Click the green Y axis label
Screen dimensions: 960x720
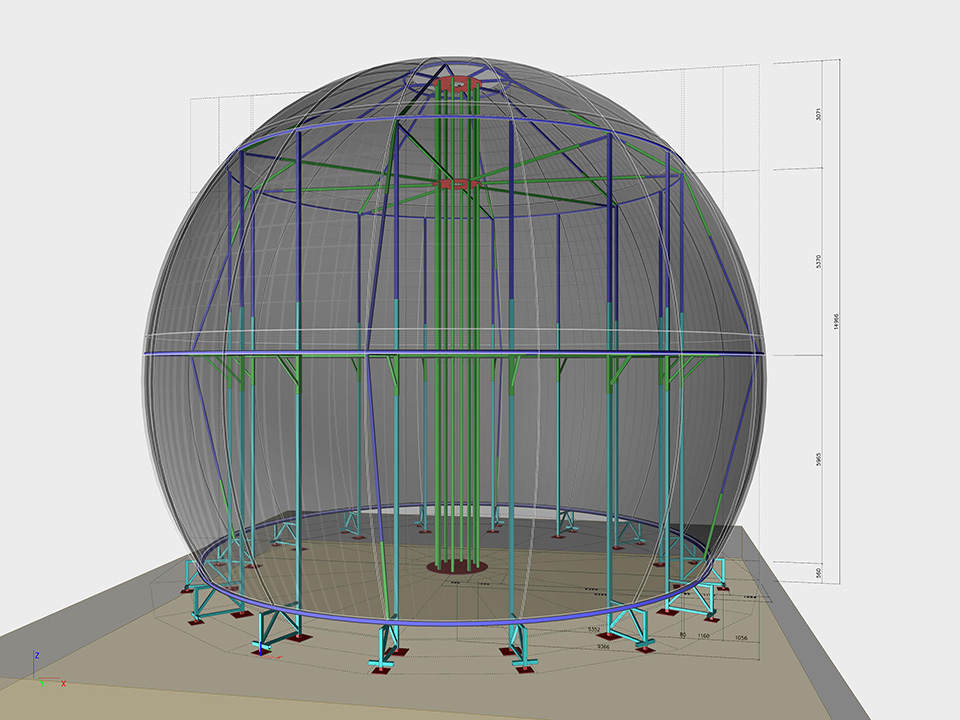click(x=41, y=685)
